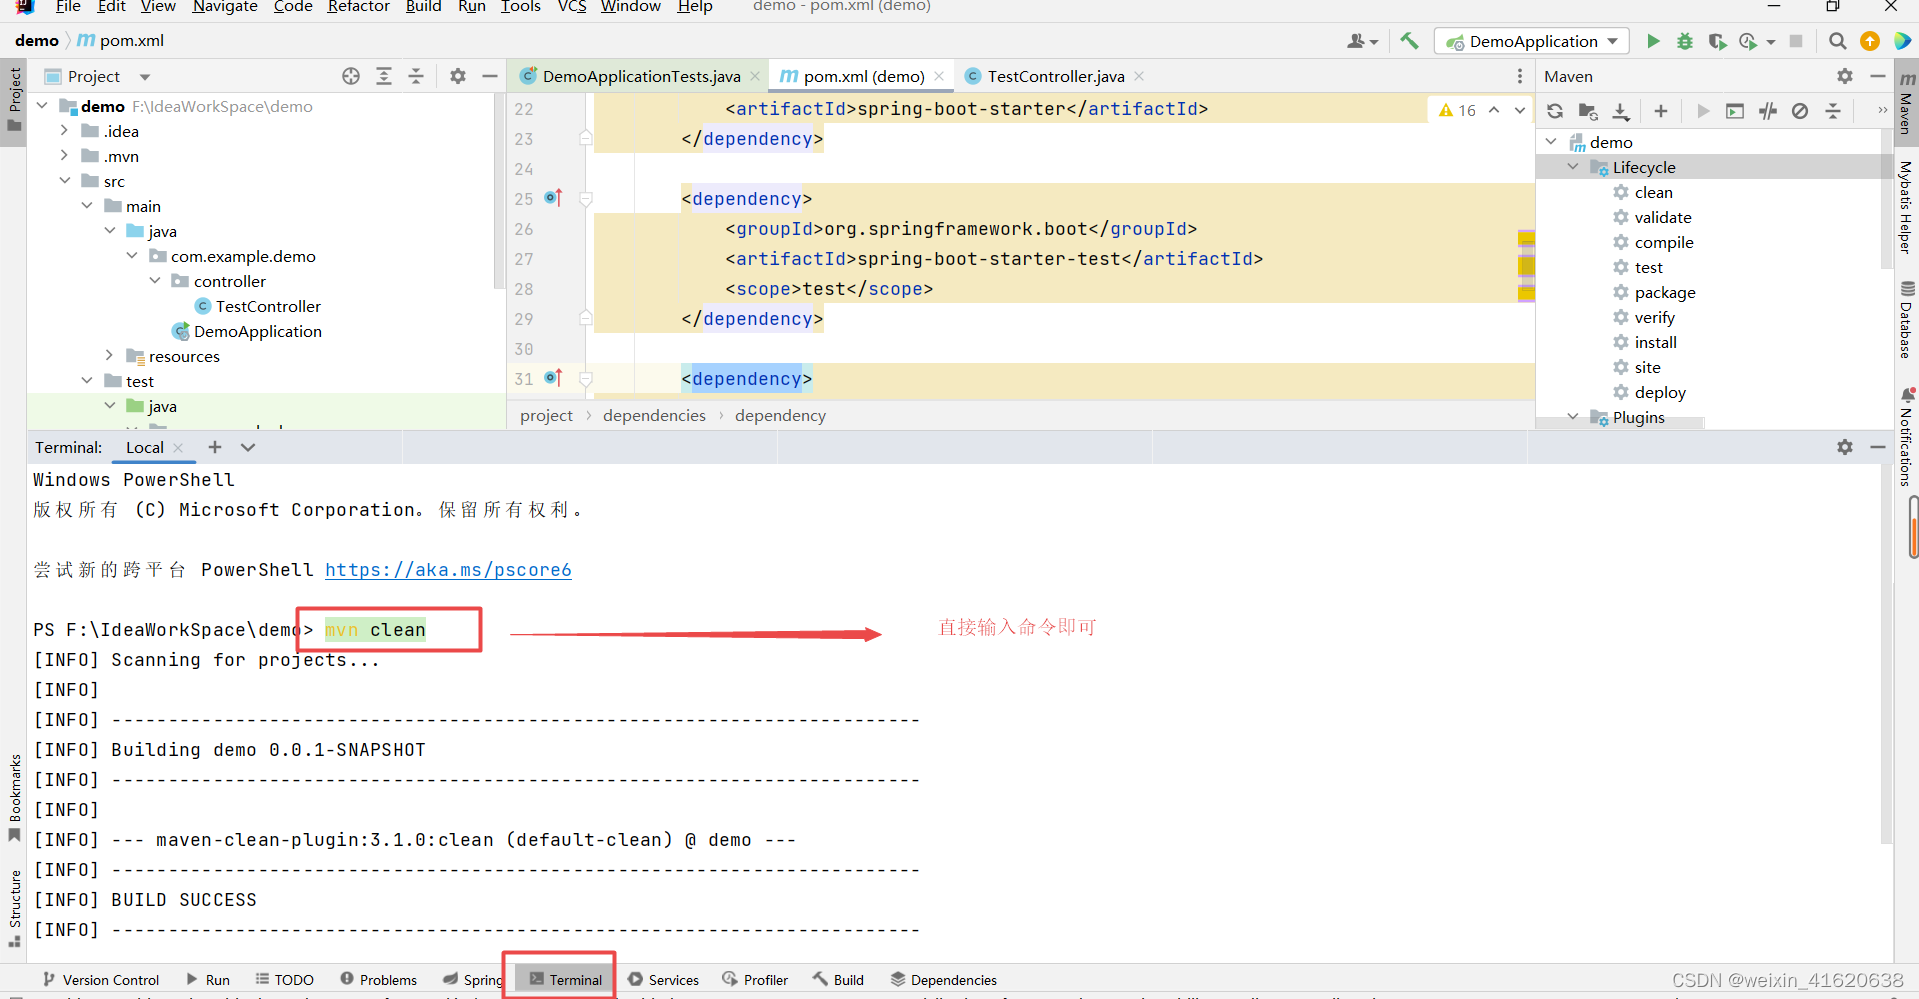
Task: Click dependencies breadcrumb in editor
Action: tap(654, 415)
